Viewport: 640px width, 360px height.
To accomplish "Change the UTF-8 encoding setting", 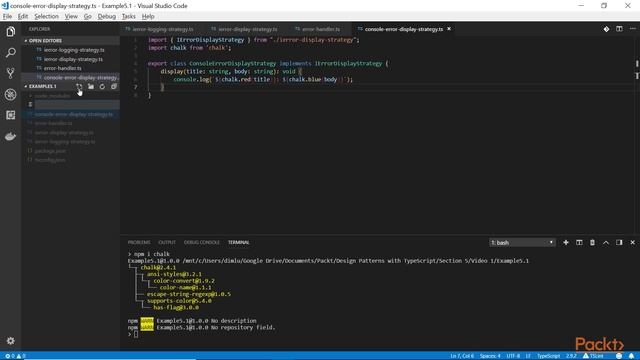I will [x=513, y=356].
